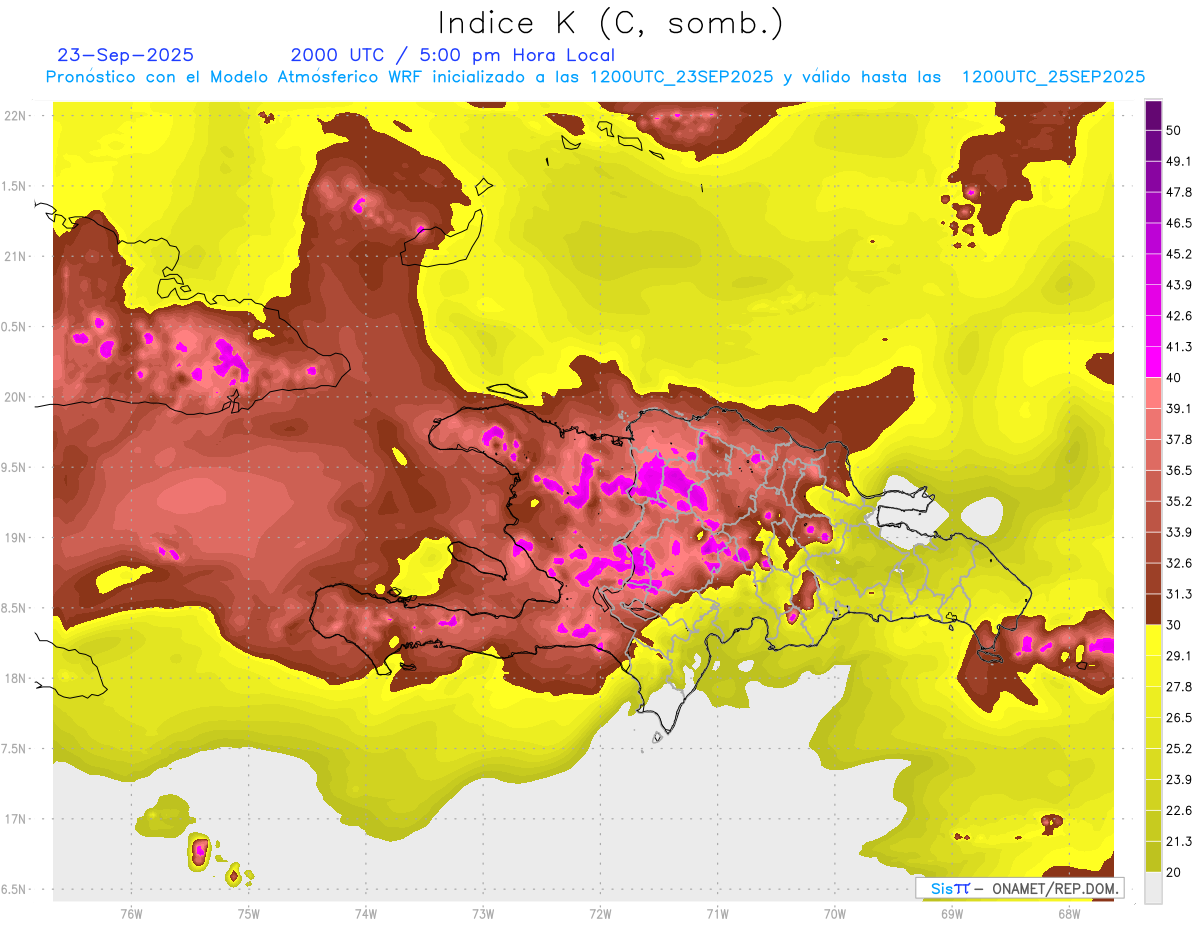Viewport: 1200px width, 927px height.
Task: Click the "1200UTC_25SEP2025" valid-until time text
Action: 1053,77
